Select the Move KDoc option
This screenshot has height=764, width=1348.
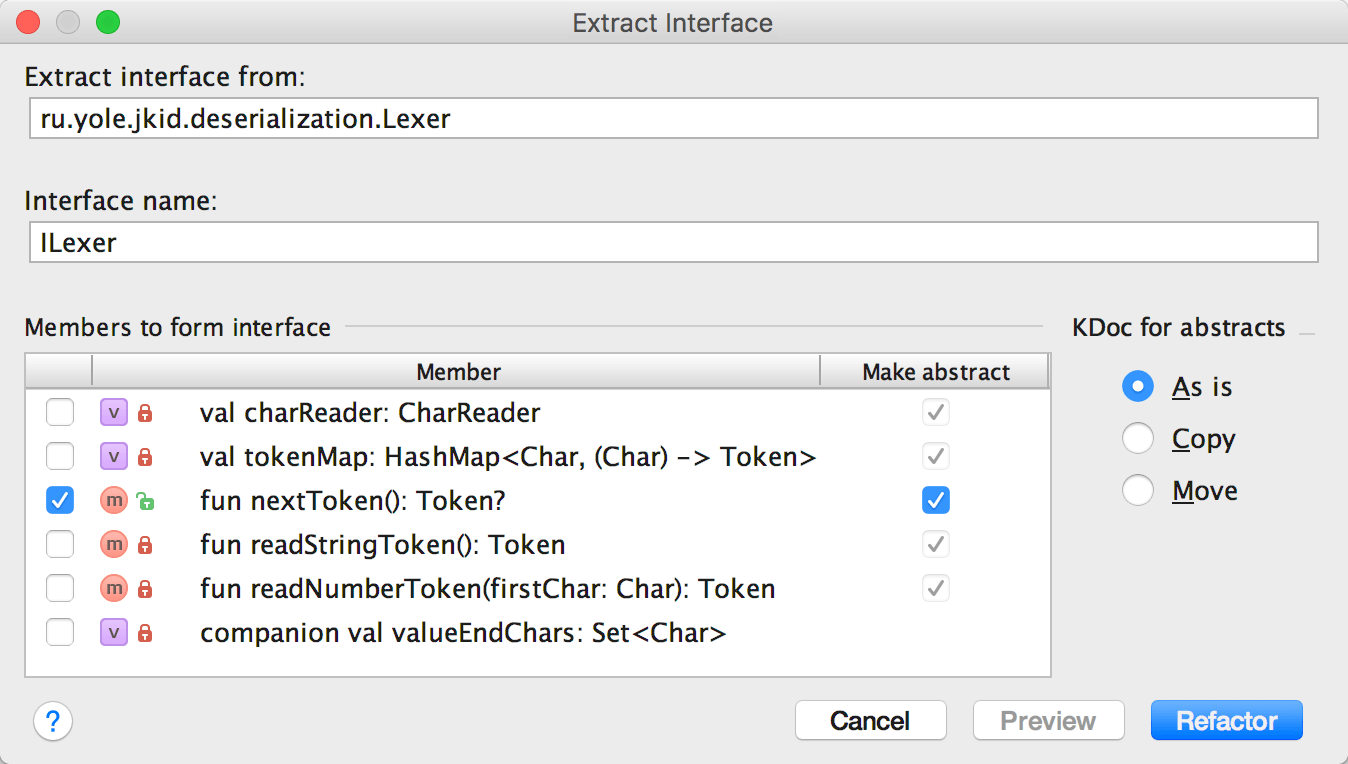pos(1138,491)
